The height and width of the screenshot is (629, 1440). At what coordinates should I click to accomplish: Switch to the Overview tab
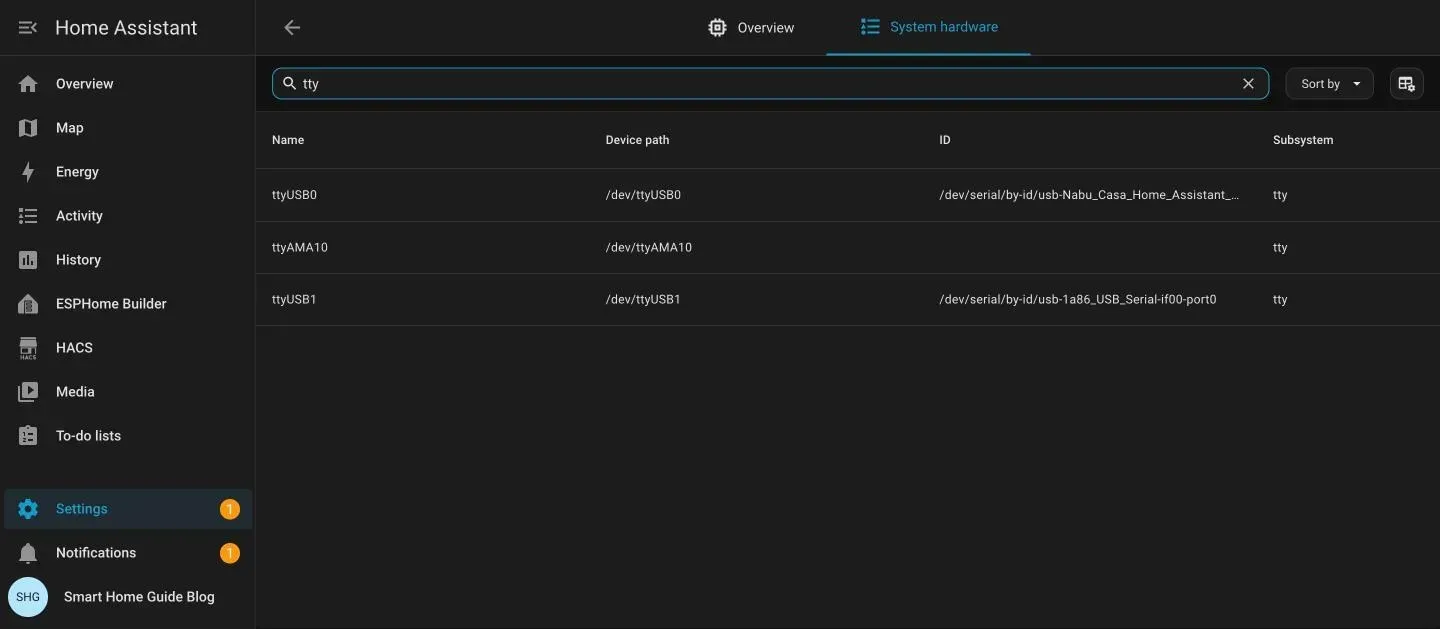point(751,28)
